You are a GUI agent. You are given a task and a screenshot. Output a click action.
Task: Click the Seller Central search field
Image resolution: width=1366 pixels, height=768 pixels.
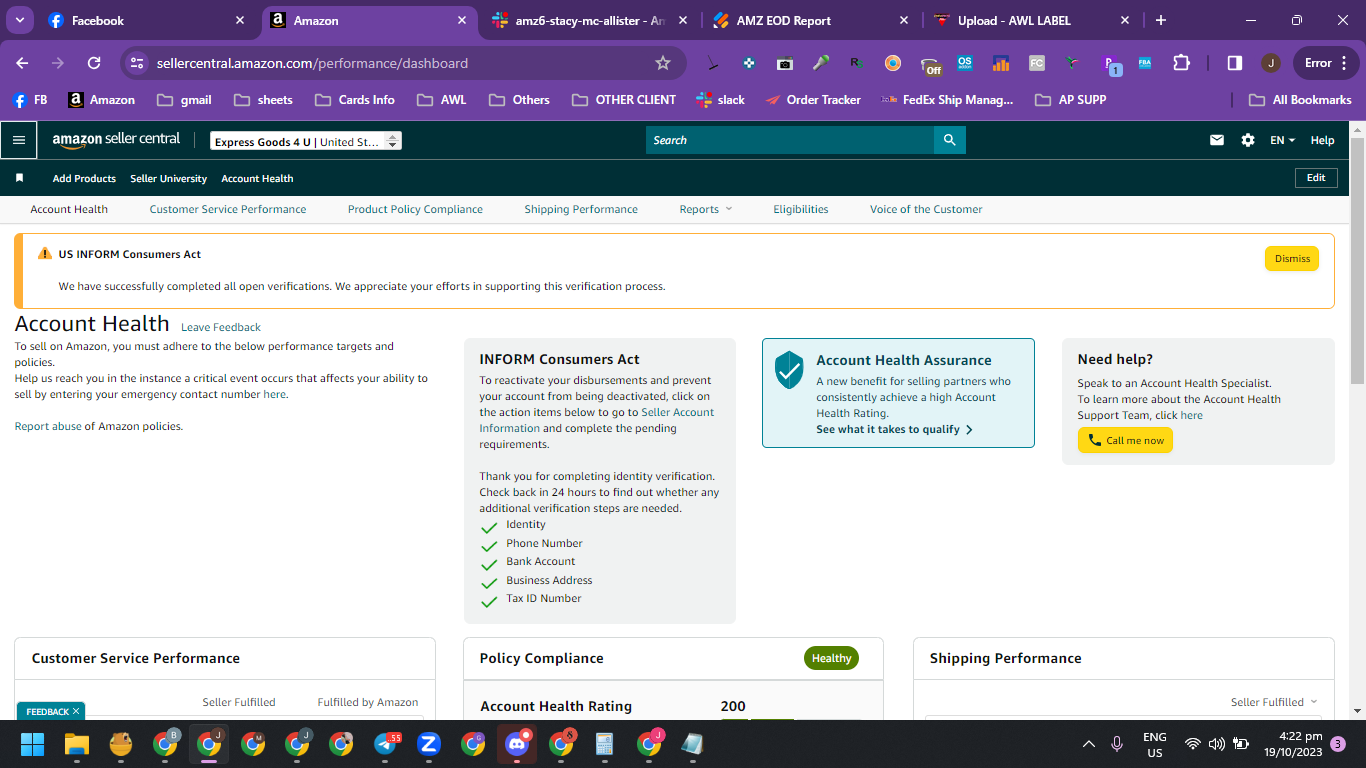pos(790,140)
